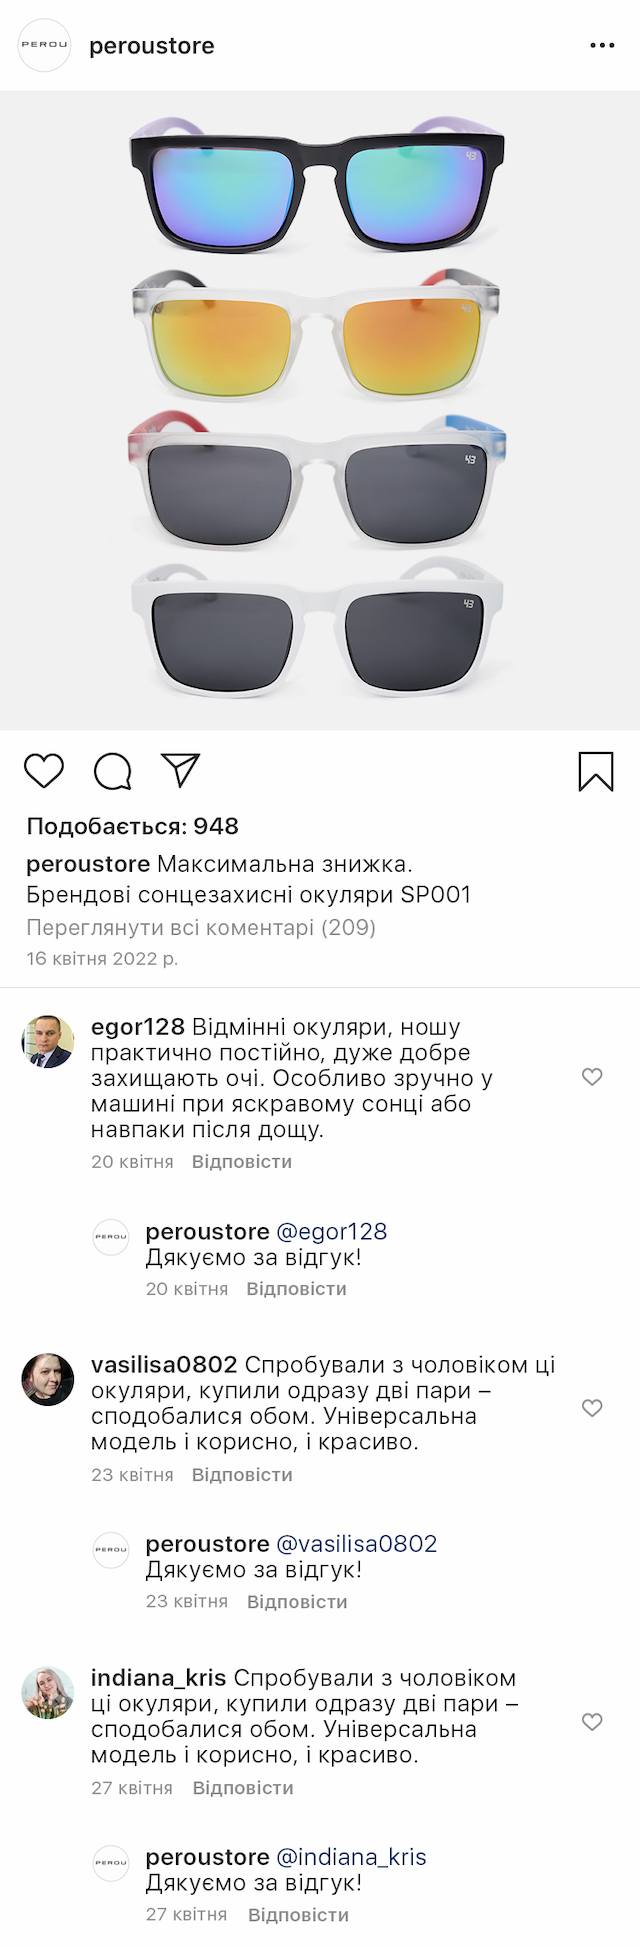Screen dimensions: 640x1947
Task: Reply to vasilisa0802's comment
Action: point(242,1475)
